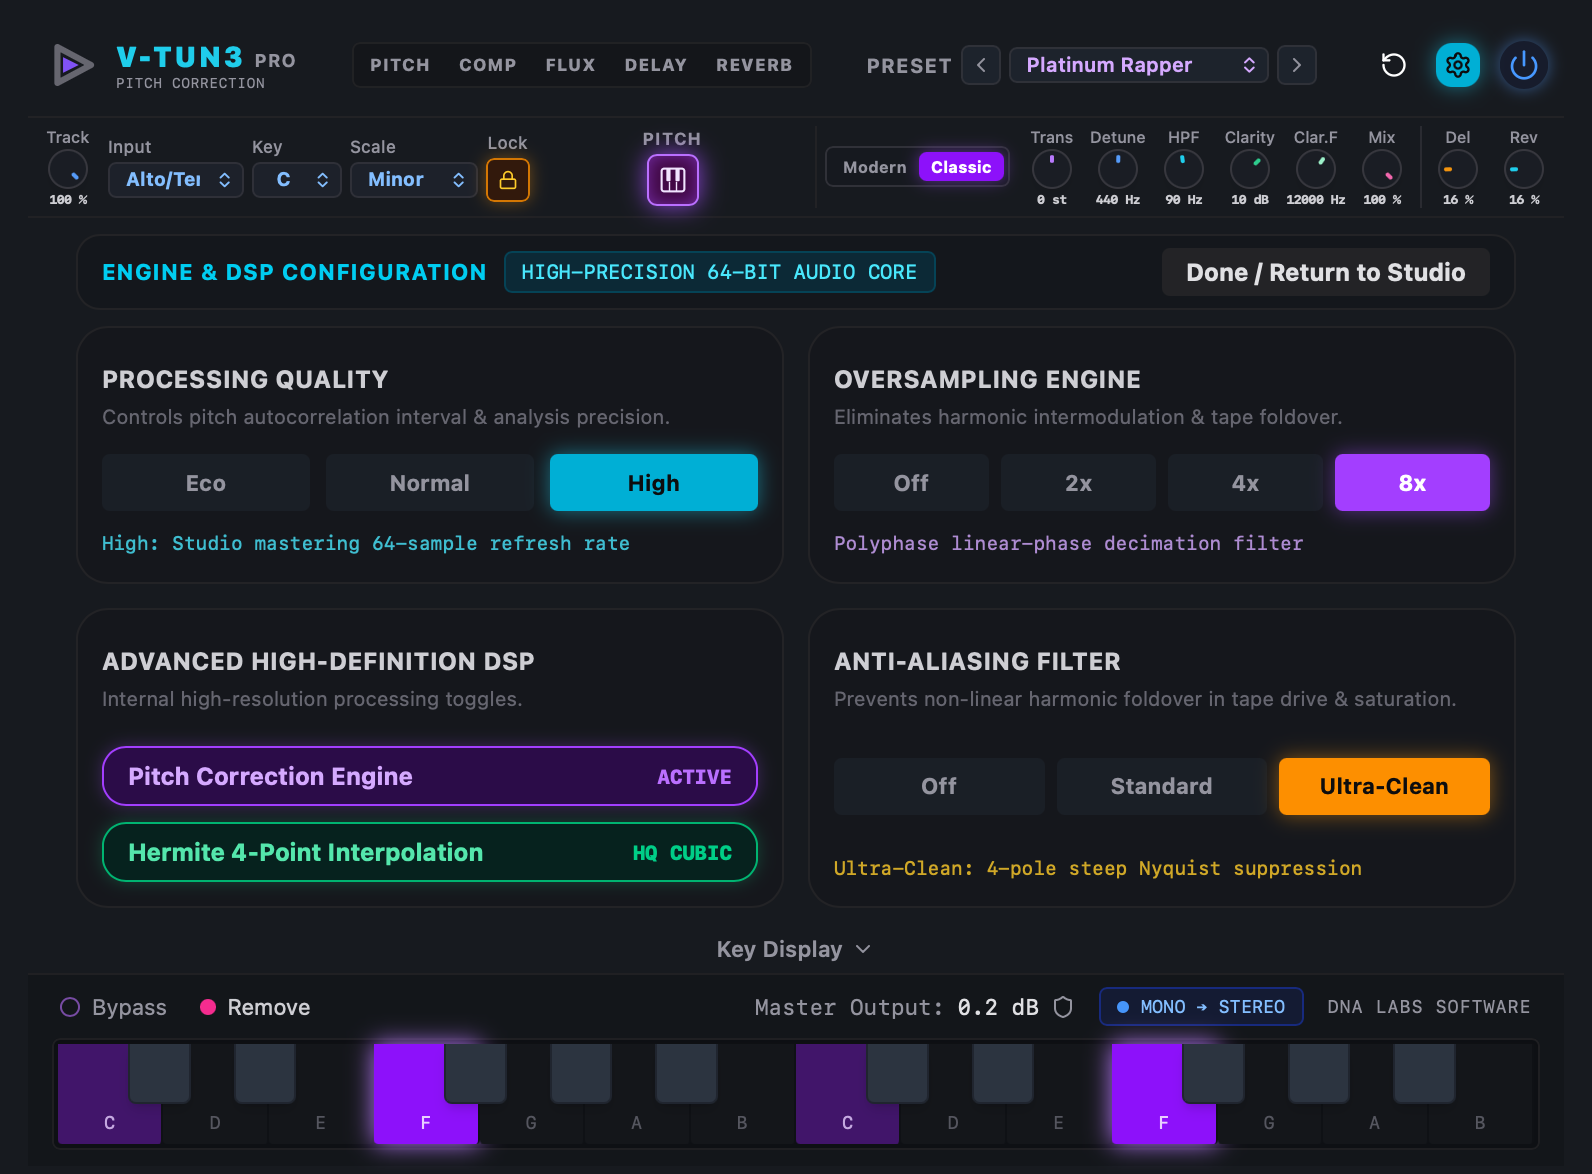The width and height of the screenshot is (1592, 1174).
Task: Toggle Pitch Correction Engine active state
Action: (430, 776)
